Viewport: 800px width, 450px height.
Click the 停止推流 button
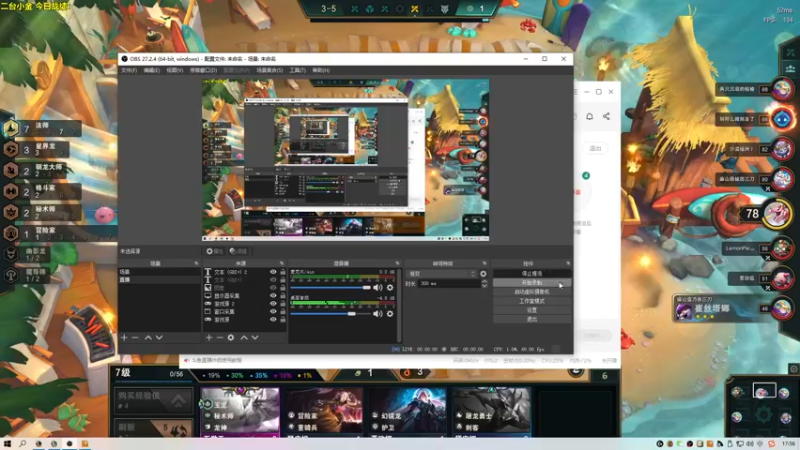[532, 273]
